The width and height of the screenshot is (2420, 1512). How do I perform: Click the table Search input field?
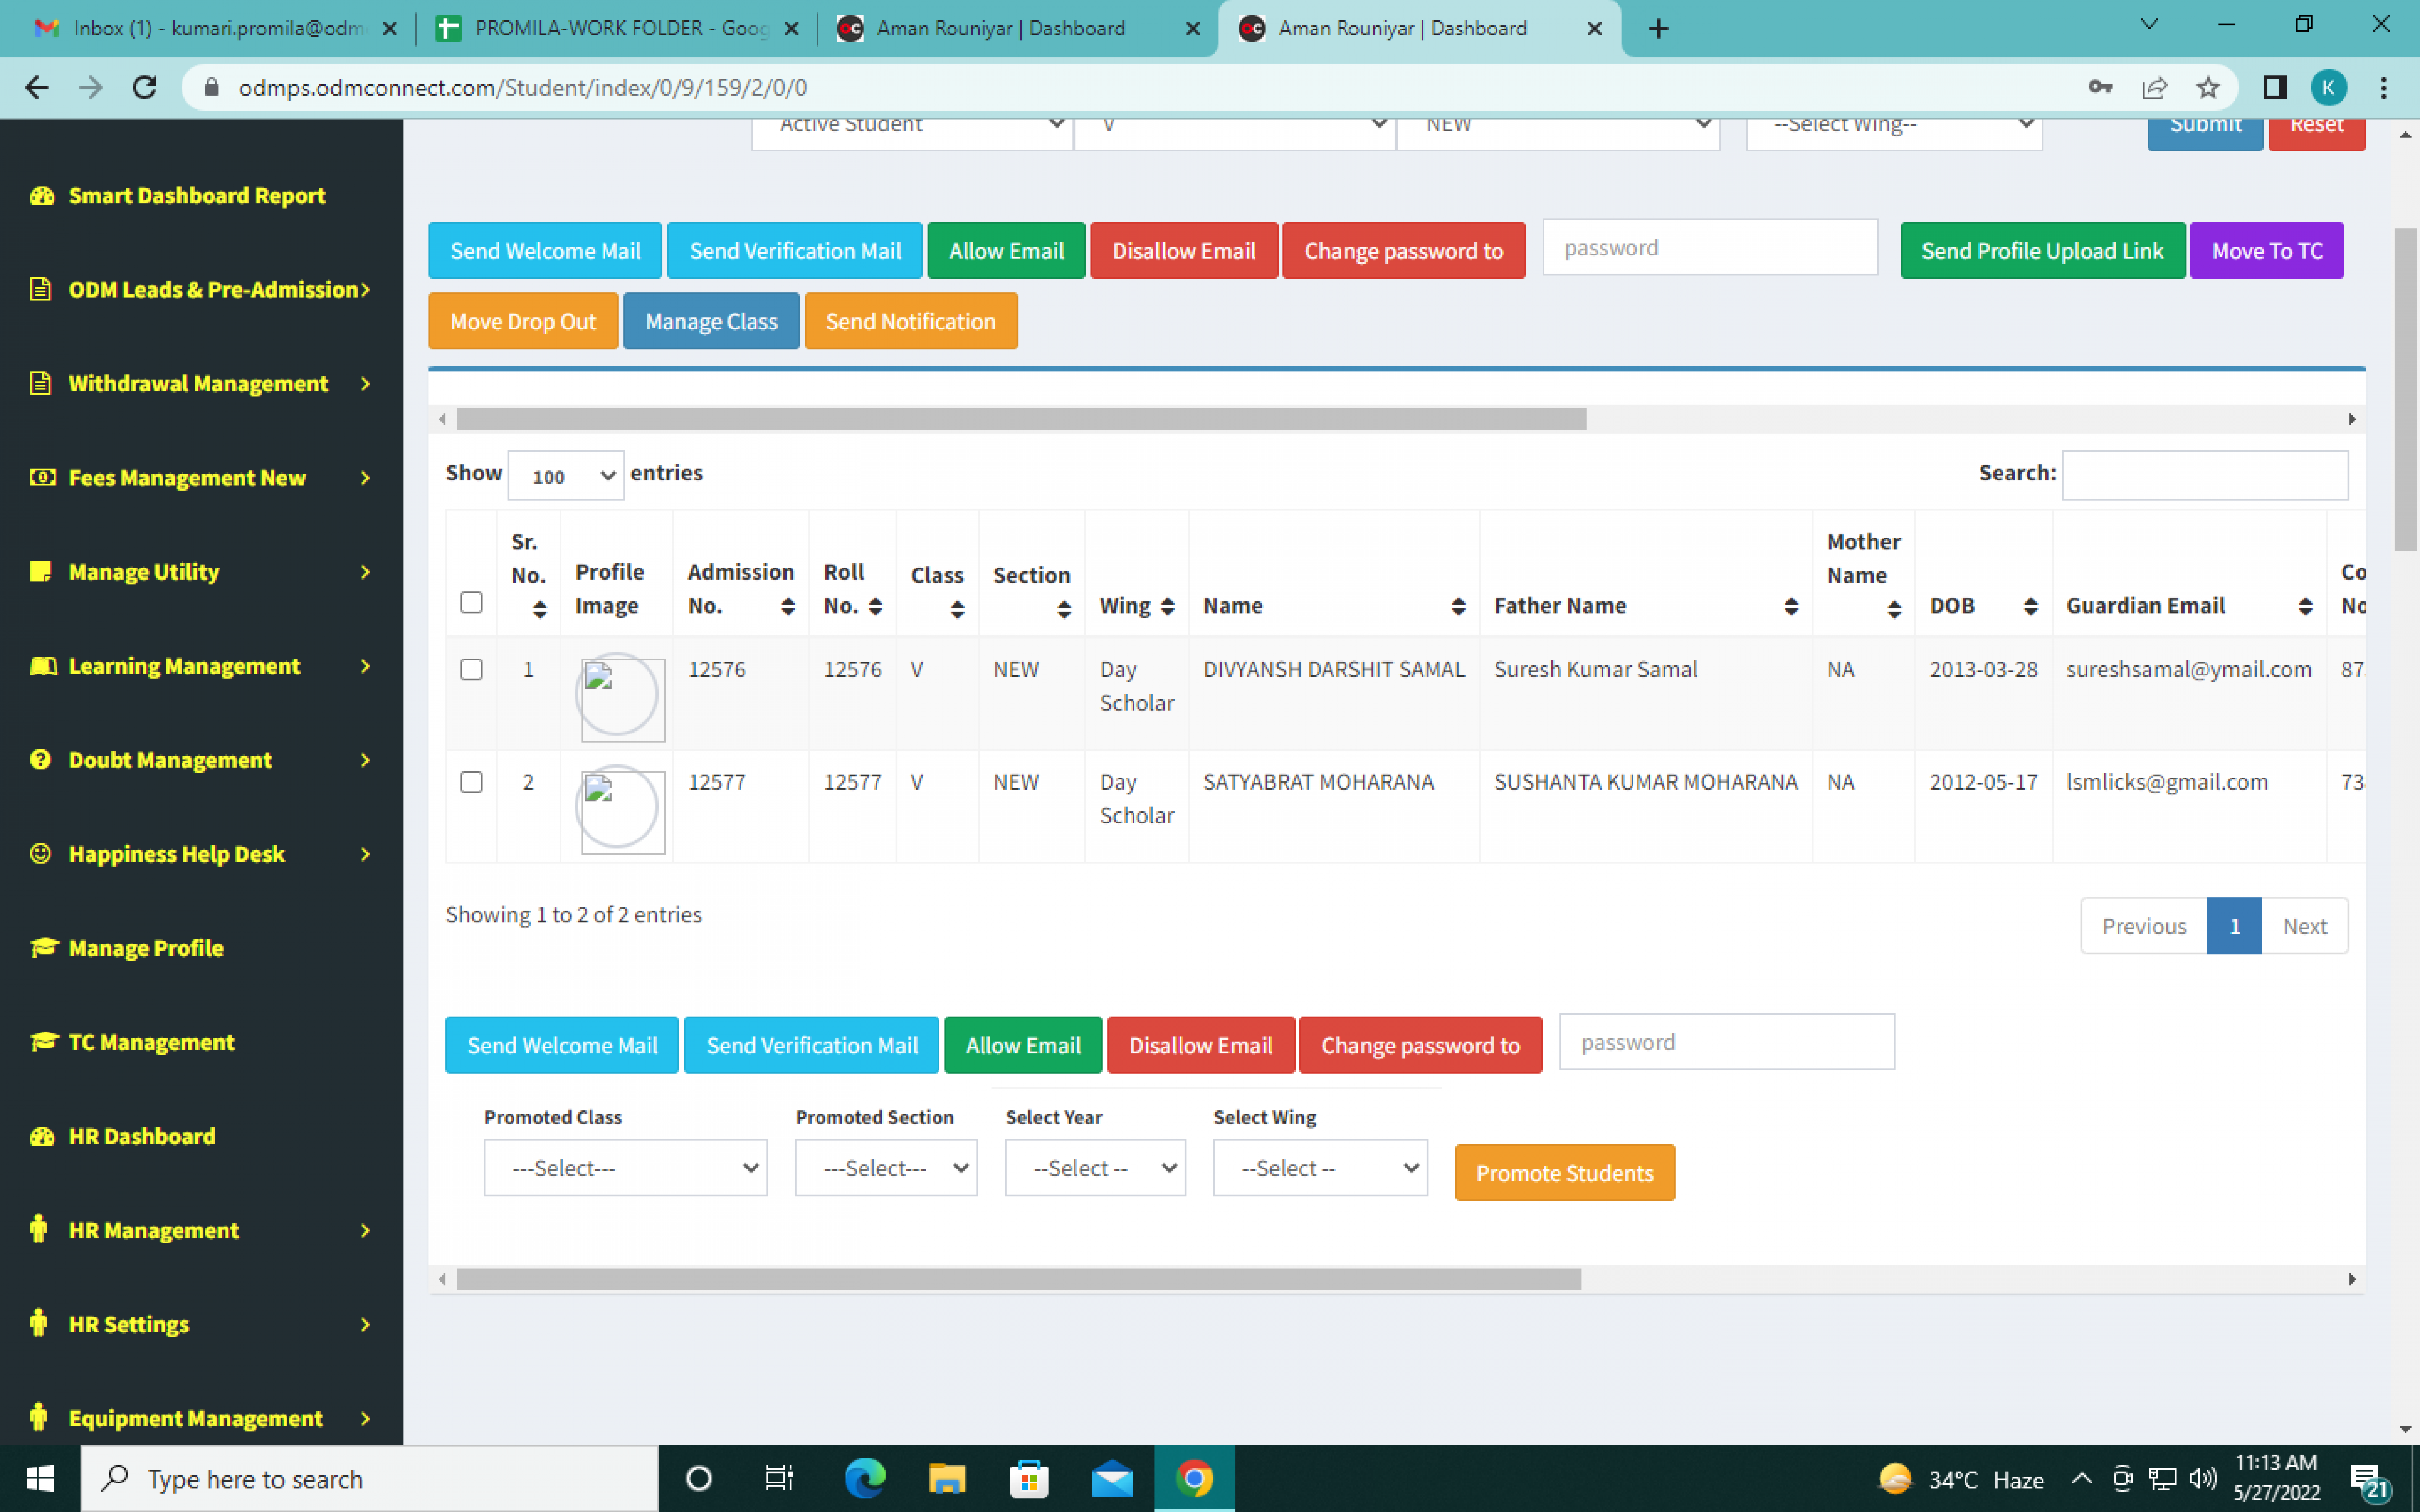2204,475
